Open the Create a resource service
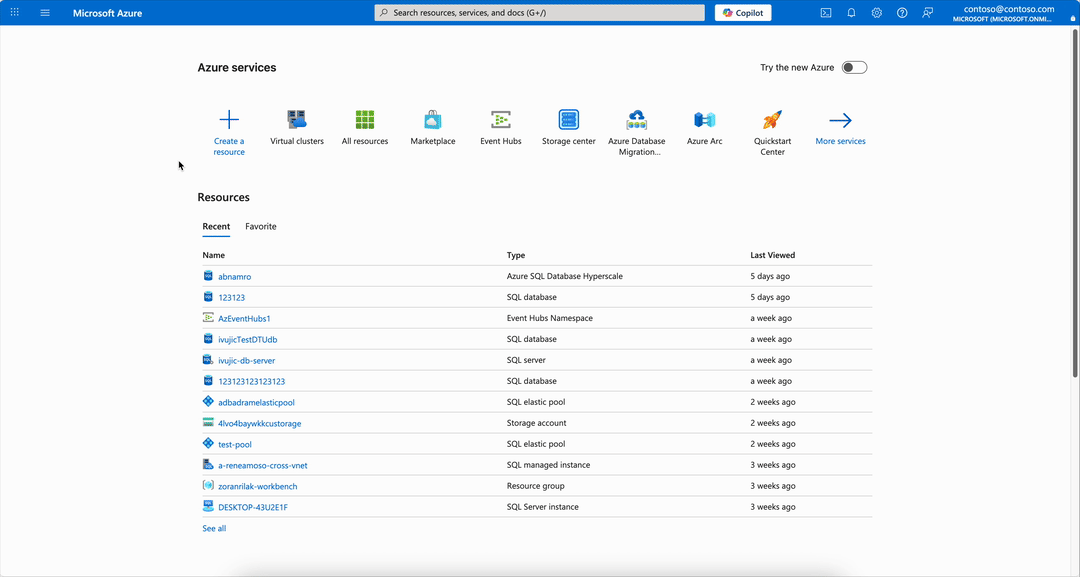 pos(229,125)
